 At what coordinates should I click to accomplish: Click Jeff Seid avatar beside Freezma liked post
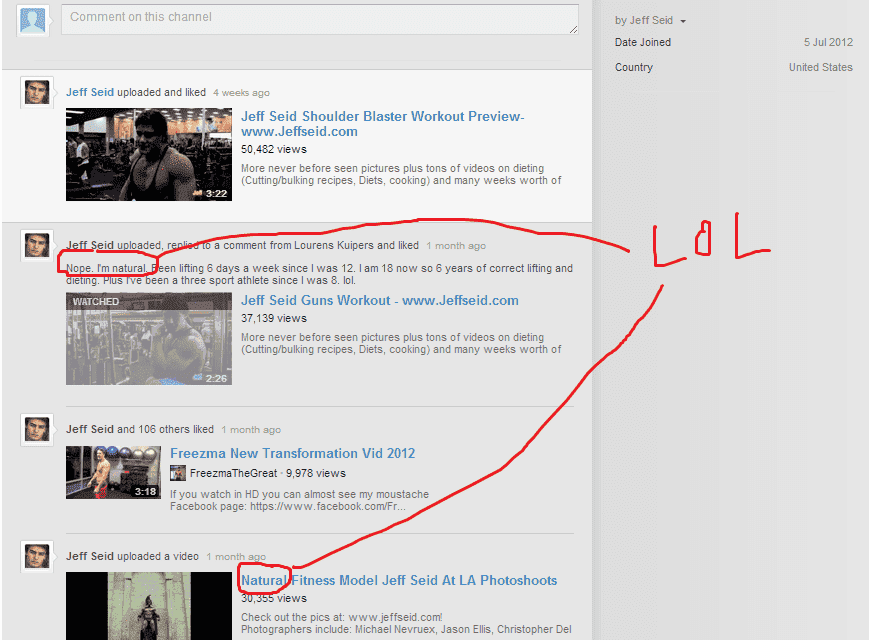click(x=37, y=430)
